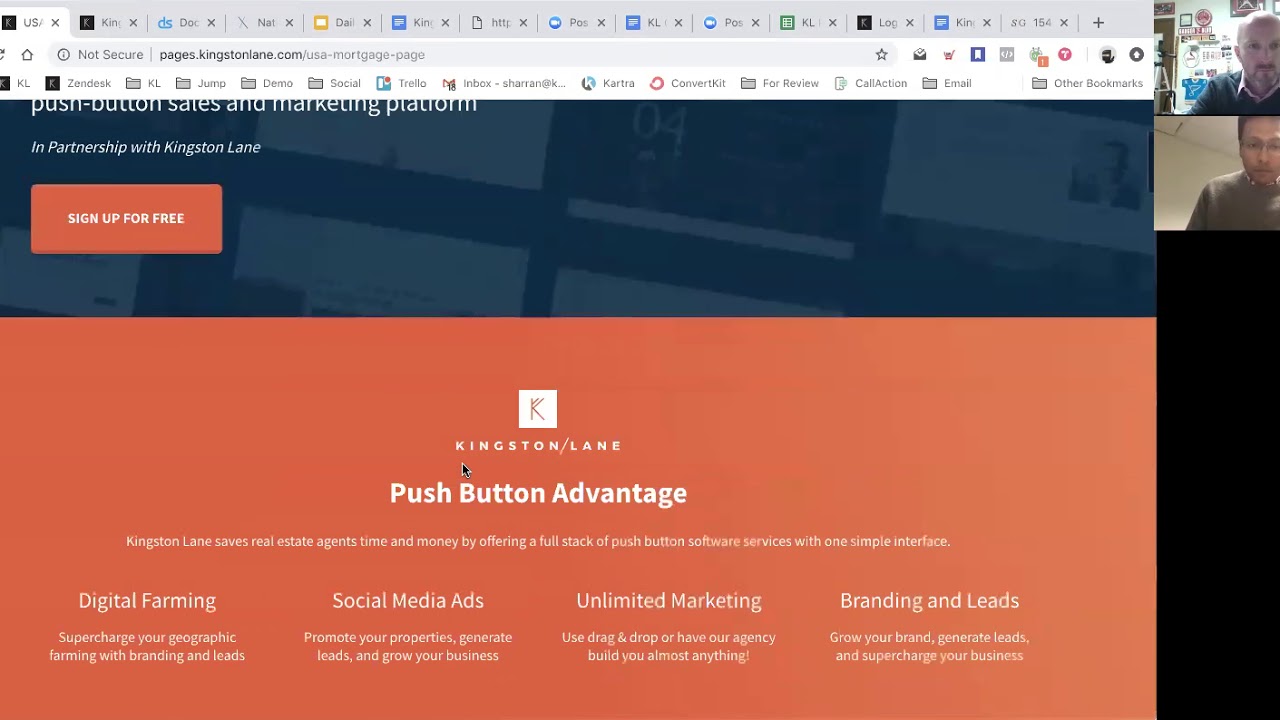Reload the page with the refresh icon
This screenshot has width=1280, height=720.
tap(3, 54)
